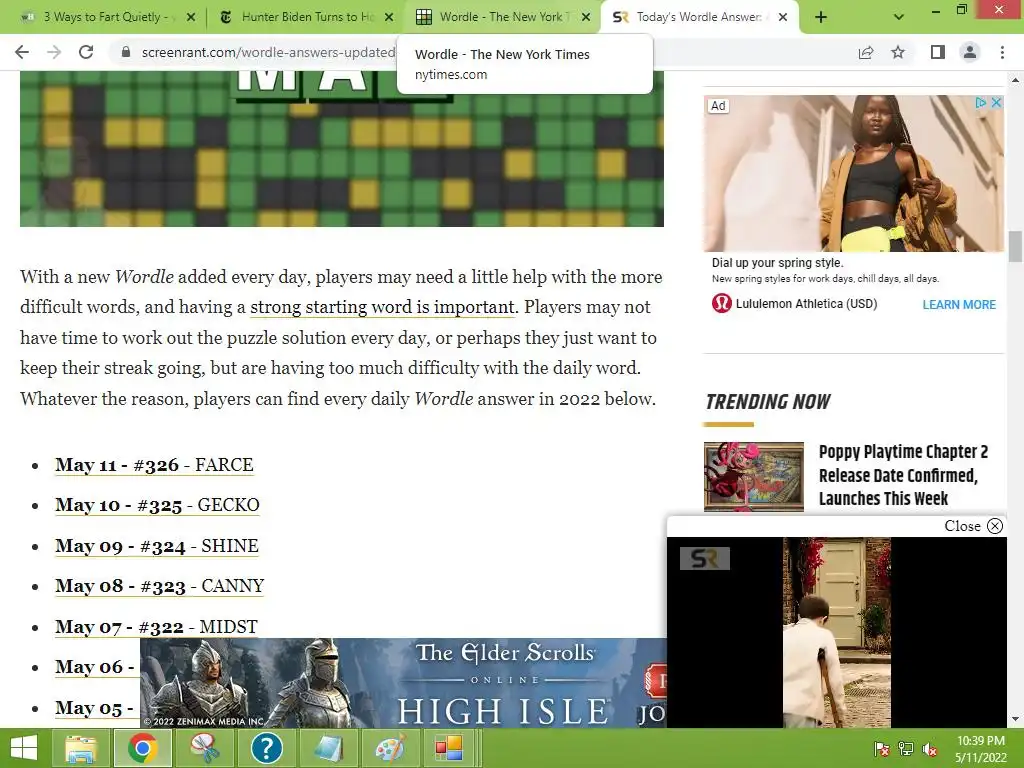This screenshot has width=1024, height=768.
Task: Click the padlock site info icon
Action: click(126, 52)
